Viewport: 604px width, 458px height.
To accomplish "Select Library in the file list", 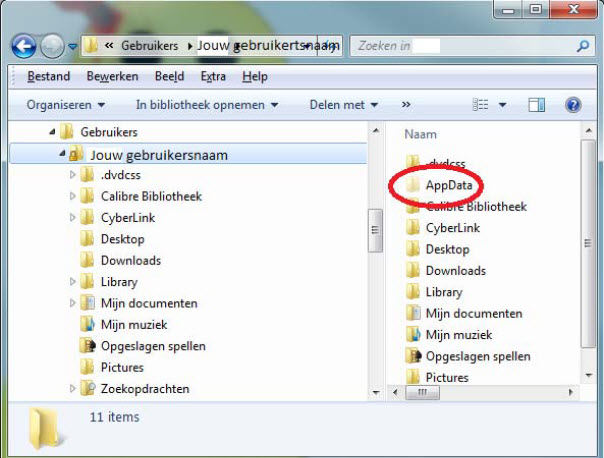I will pos(444,292).
